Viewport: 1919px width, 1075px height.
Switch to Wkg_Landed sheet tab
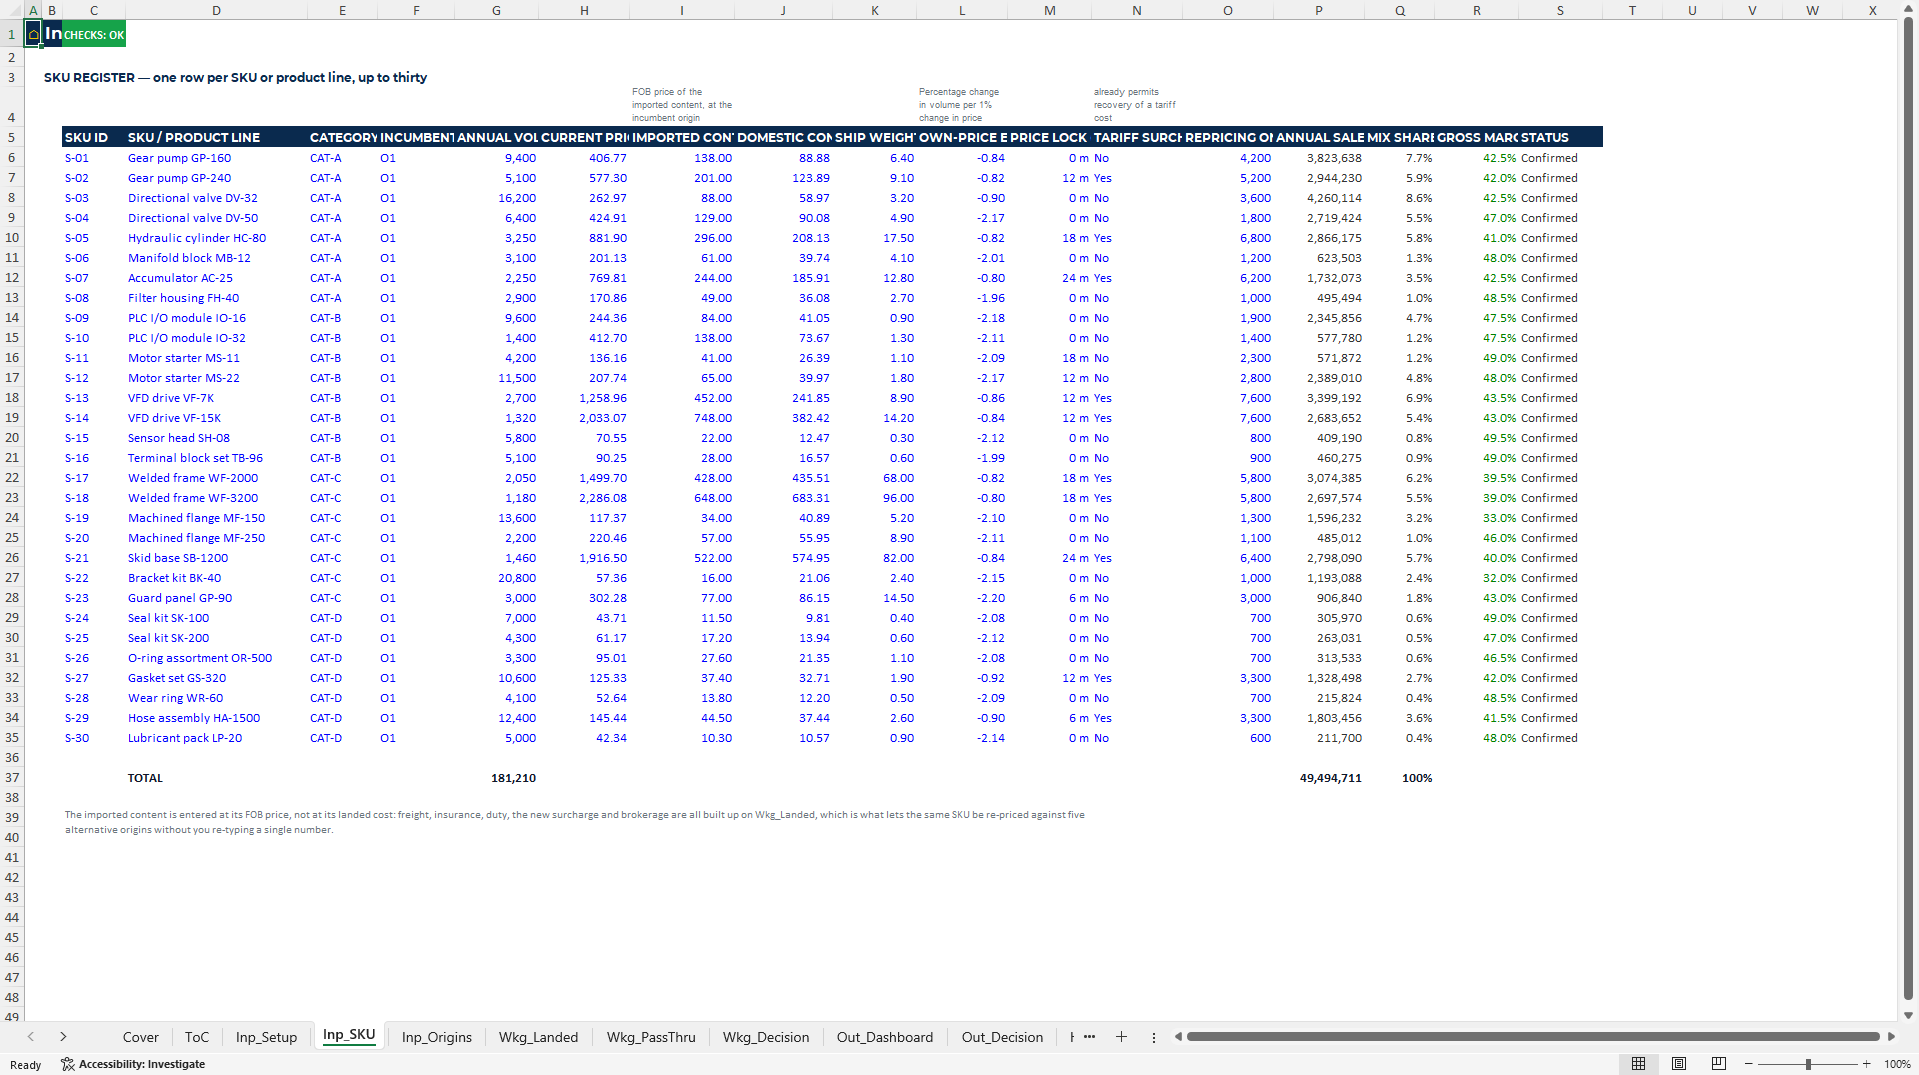click(538, 1037)
